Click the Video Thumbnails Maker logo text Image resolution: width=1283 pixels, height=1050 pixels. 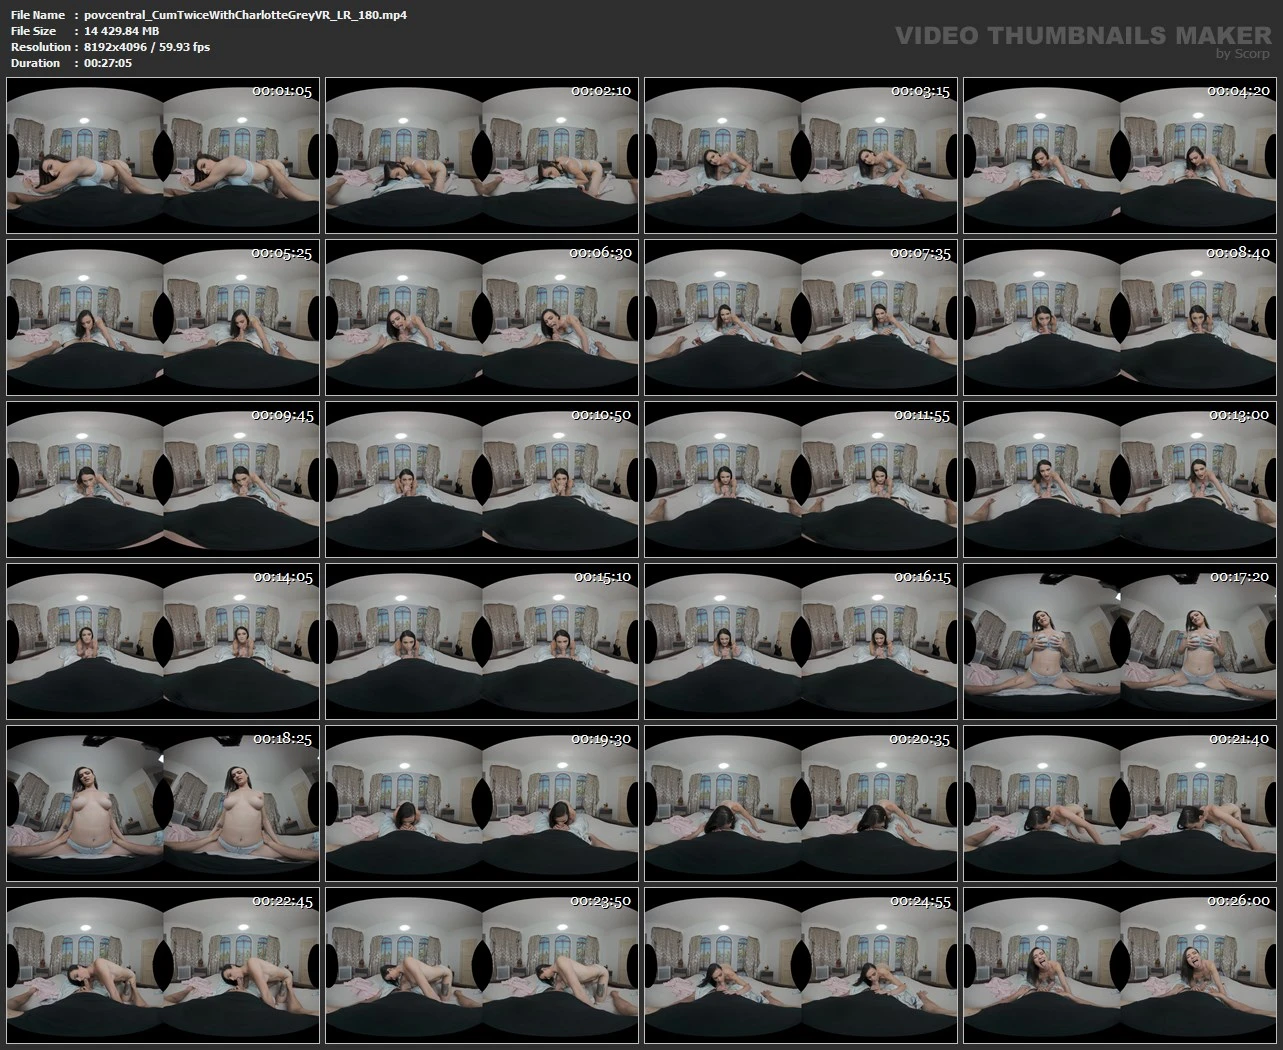[1083, 36]
